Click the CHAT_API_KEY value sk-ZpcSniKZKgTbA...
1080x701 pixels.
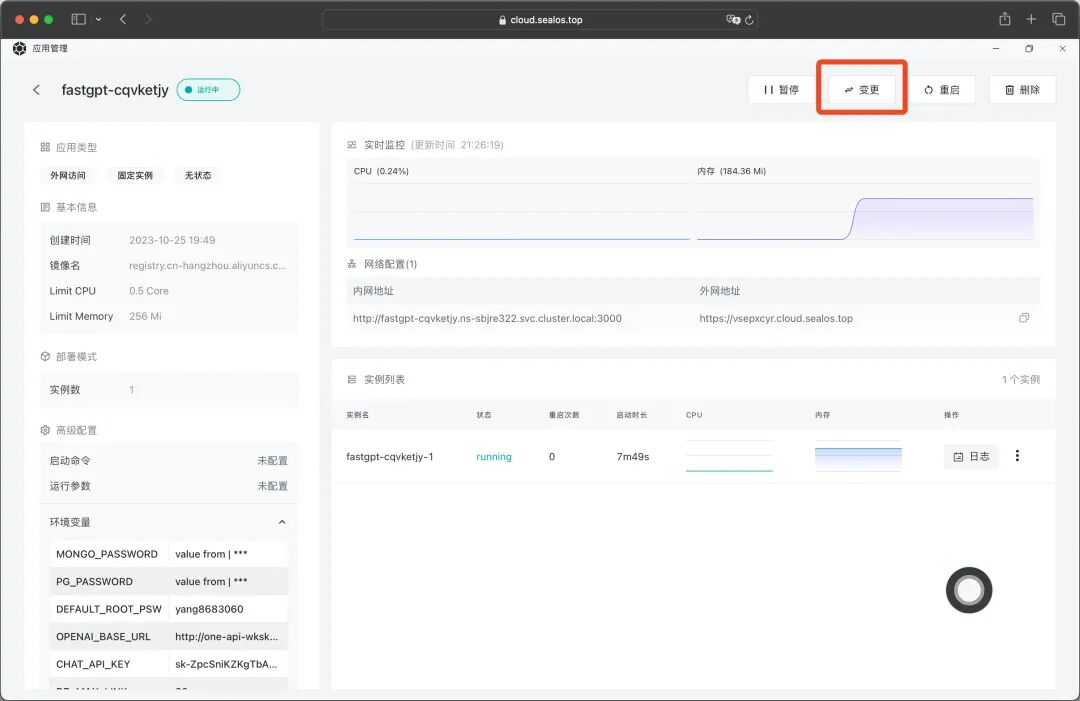[x=226, y=664]
